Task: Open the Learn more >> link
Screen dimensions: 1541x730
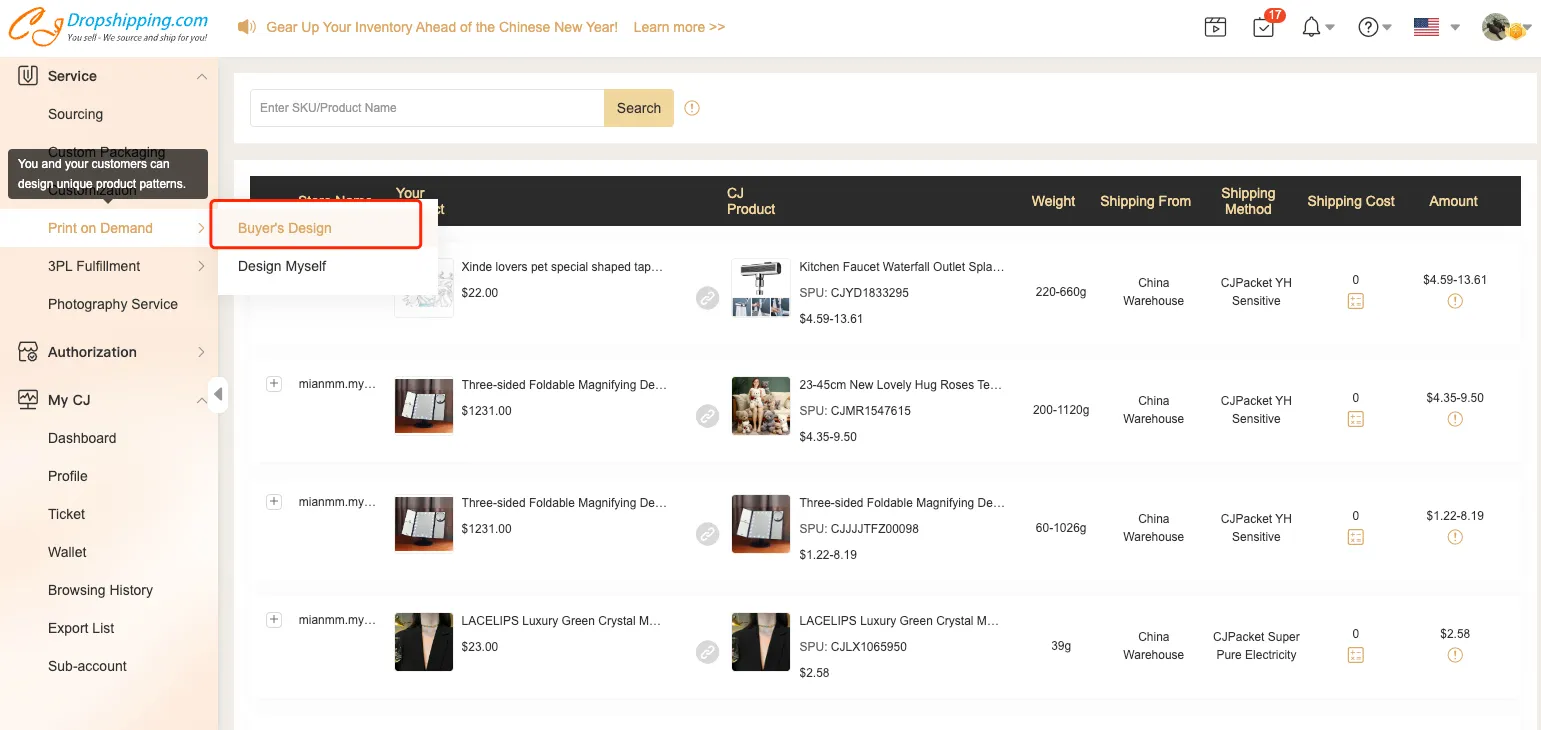Action: (679, 27)
